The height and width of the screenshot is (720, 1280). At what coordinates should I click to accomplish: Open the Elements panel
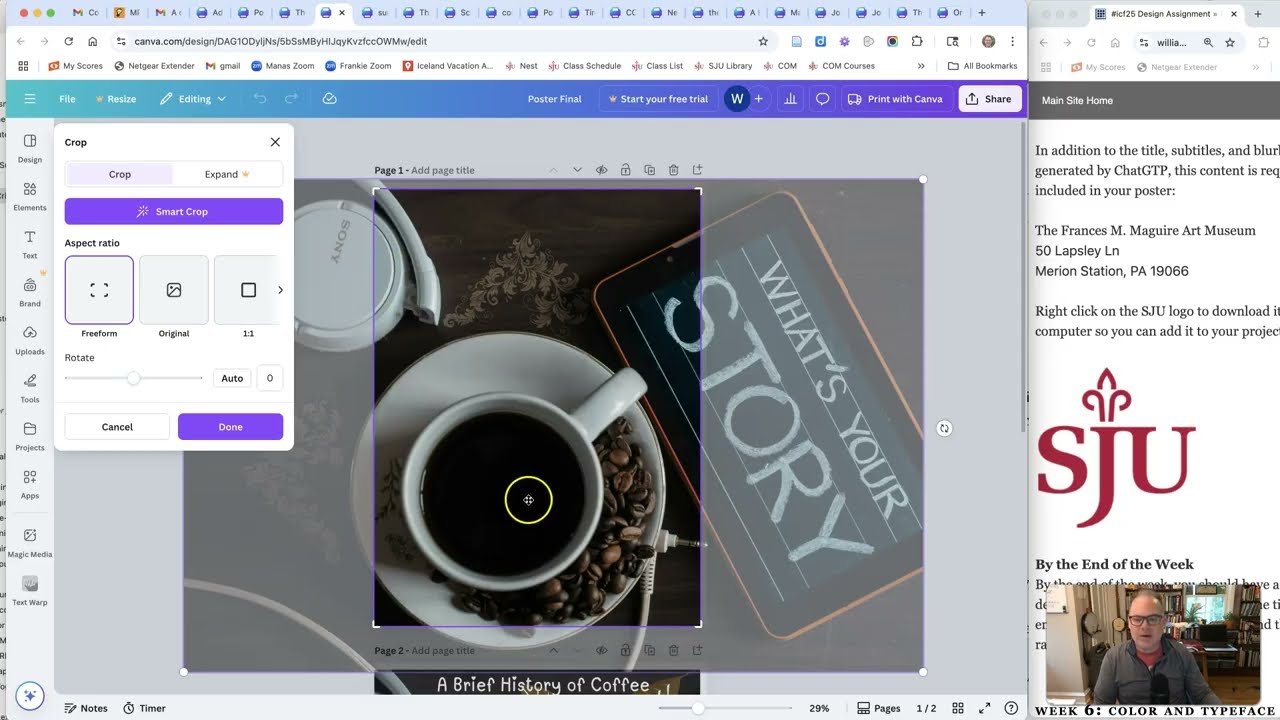point(30,196)
